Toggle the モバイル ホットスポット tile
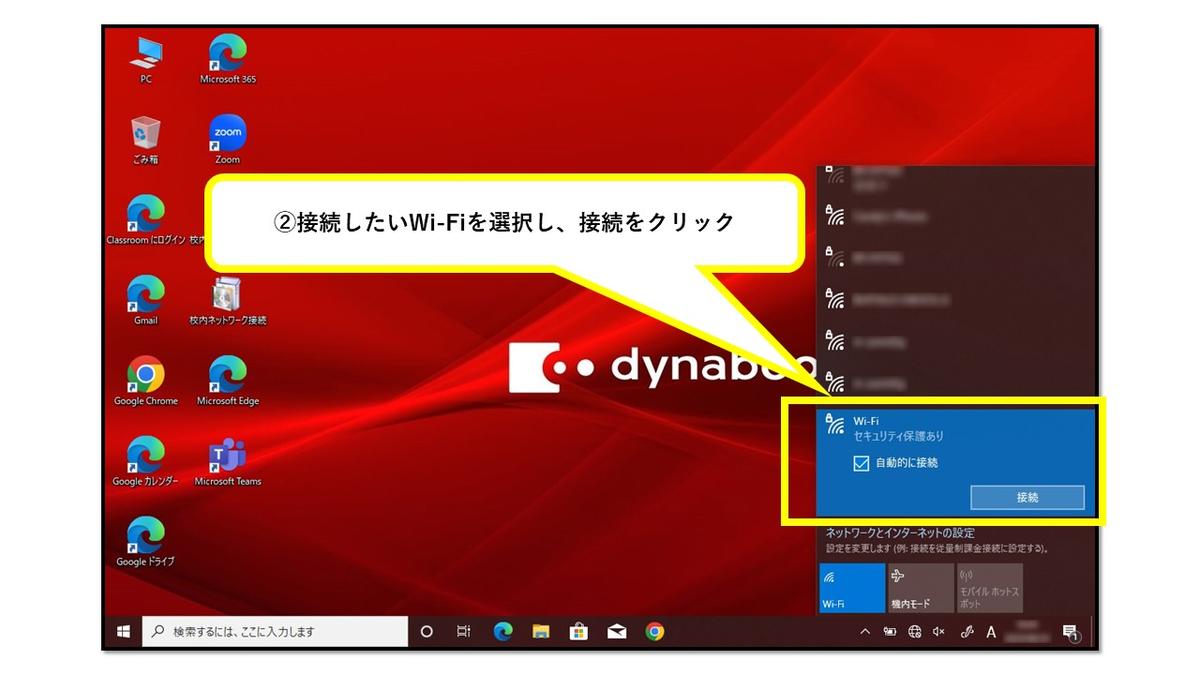 (989, 588)
